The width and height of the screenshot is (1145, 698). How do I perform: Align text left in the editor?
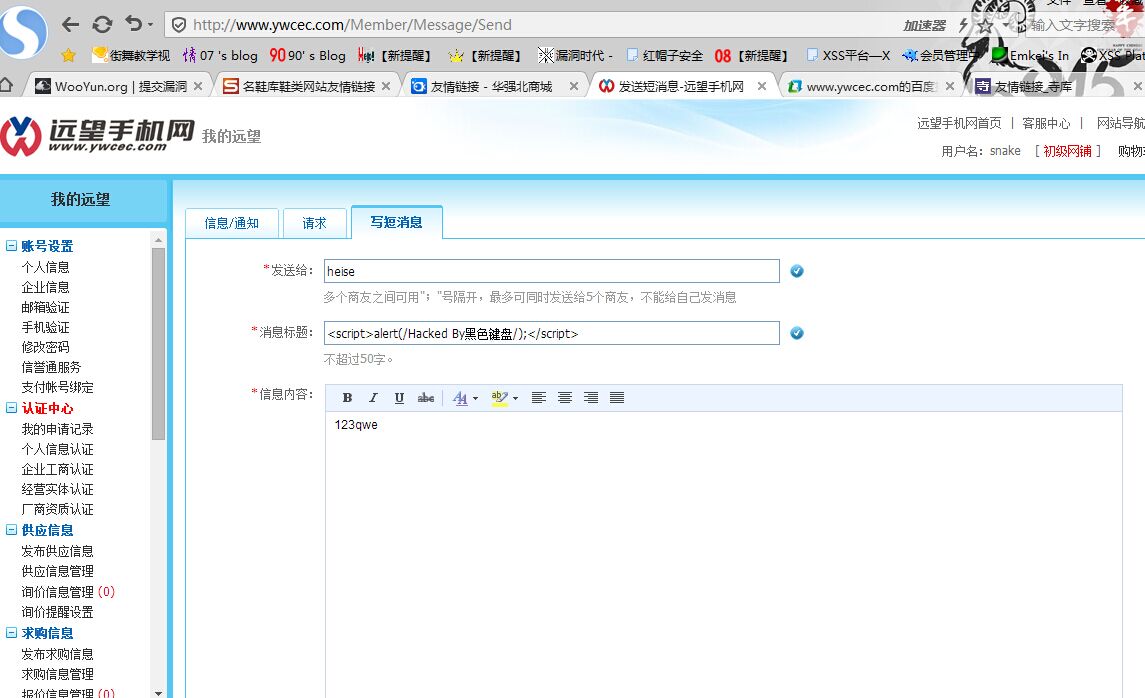[539, 398]
